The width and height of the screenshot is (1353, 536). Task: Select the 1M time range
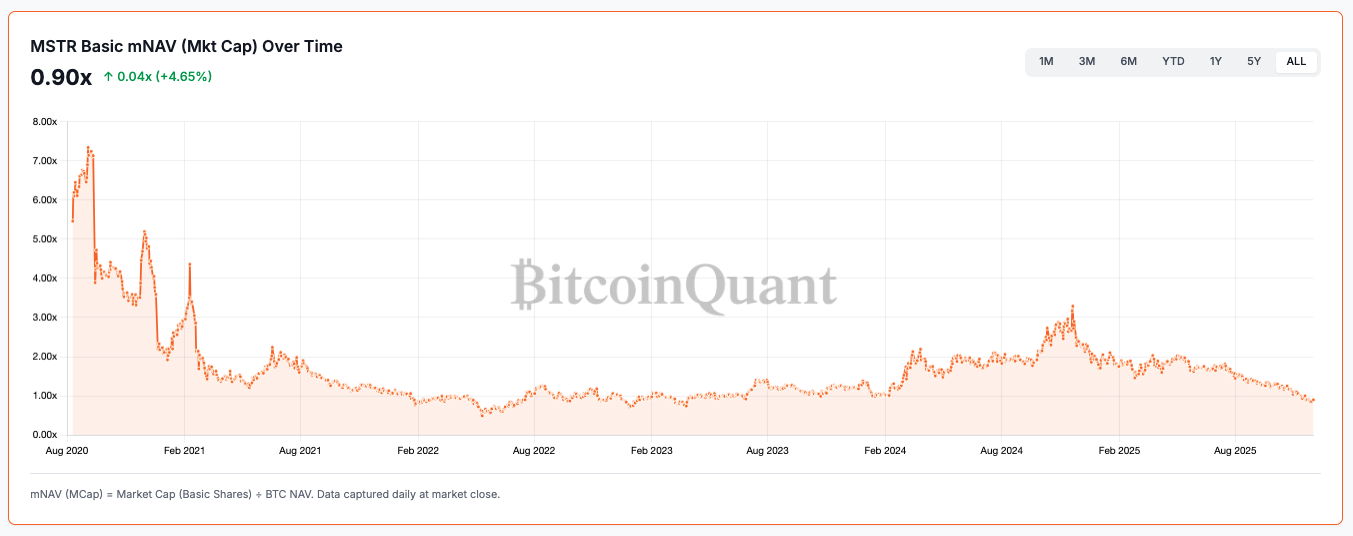click(1046, 62)
